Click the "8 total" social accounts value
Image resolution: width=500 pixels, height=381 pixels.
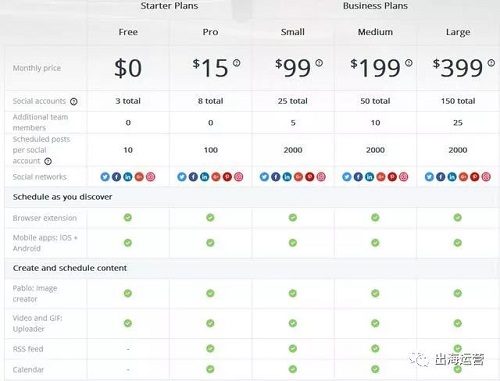coord(210,101)
